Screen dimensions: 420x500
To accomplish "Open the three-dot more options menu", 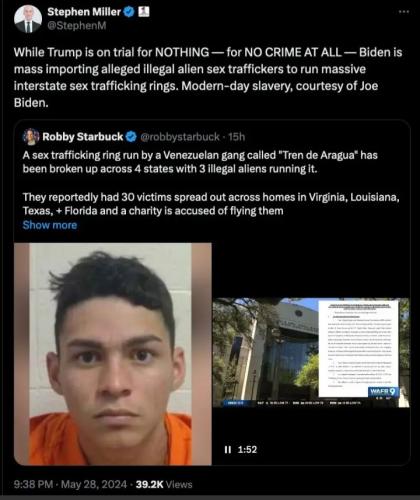I will [404, 12].
